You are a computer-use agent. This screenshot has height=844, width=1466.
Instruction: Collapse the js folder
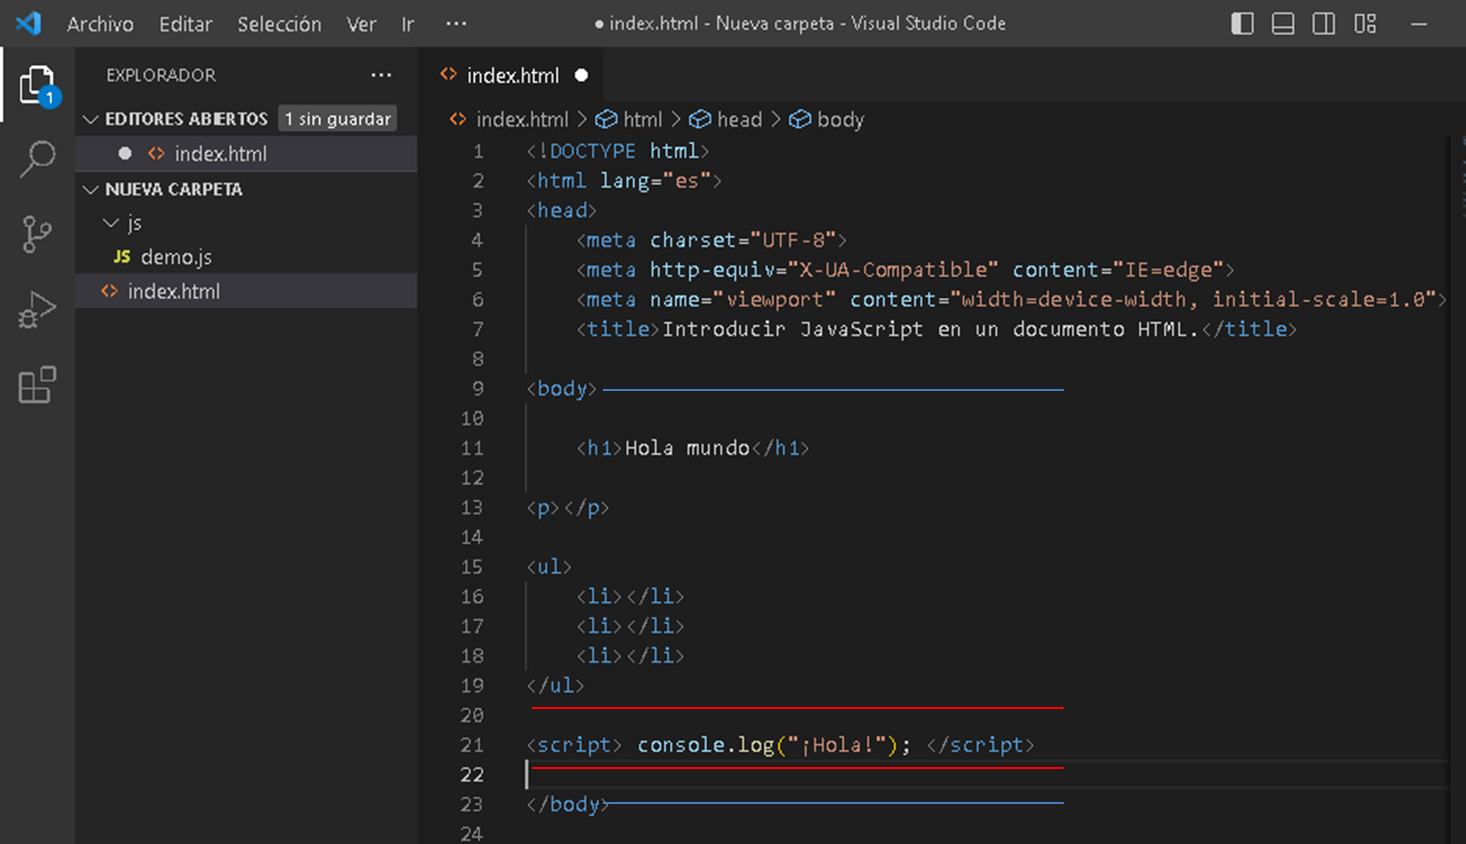pos(111,223)
